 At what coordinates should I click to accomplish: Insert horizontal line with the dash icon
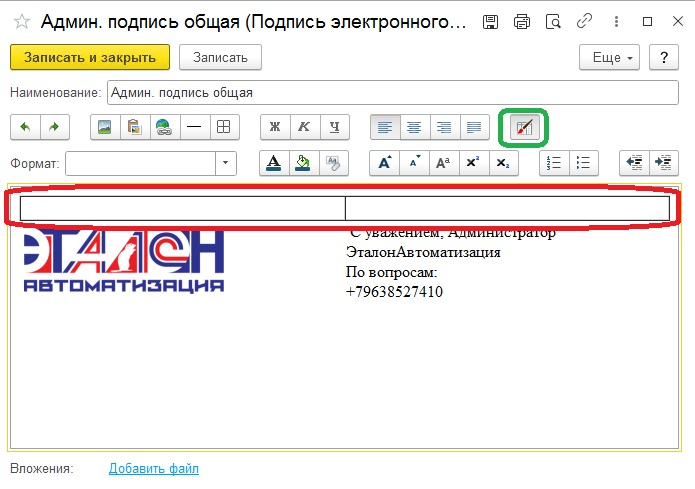click(194, 127)
